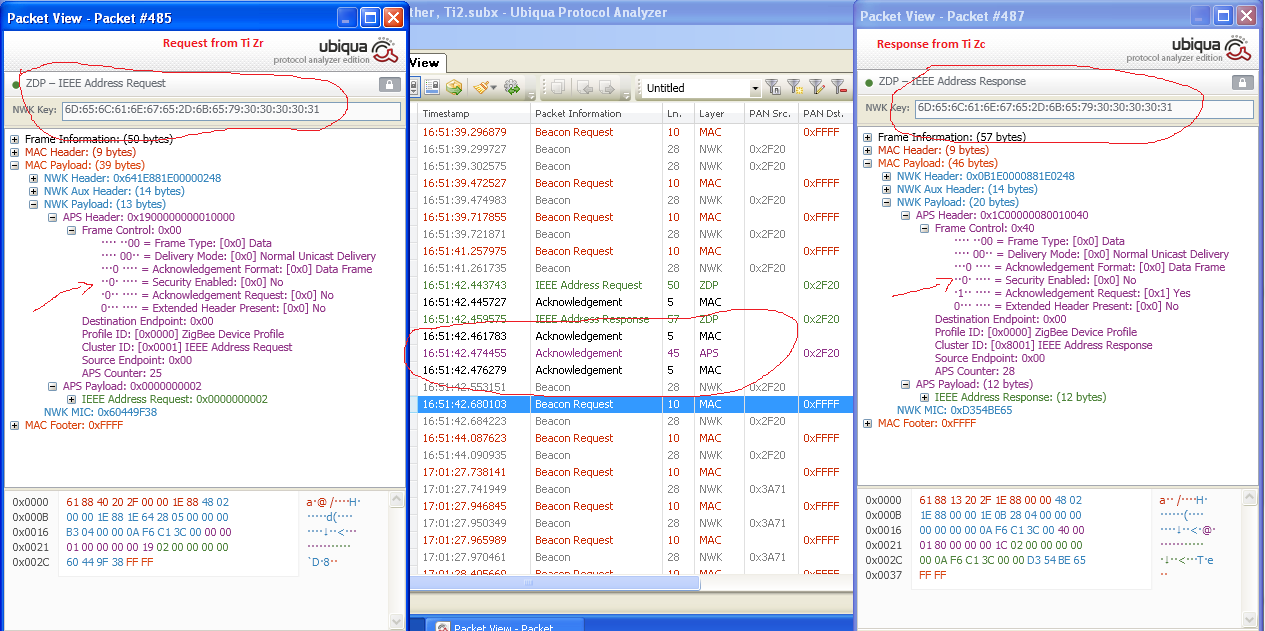The height and width of the screenshot is (631, 1265).
Task: Click the edit filter funnel with pencil
Action: click(x=817, y=88)
